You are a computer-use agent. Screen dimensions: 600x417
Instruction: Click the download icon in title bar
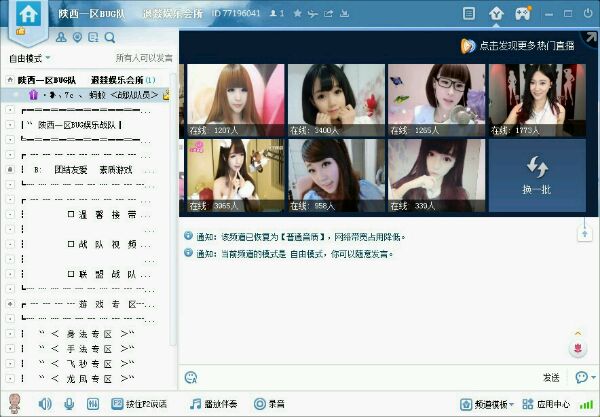pyautogui.click(x=344, y=13)
